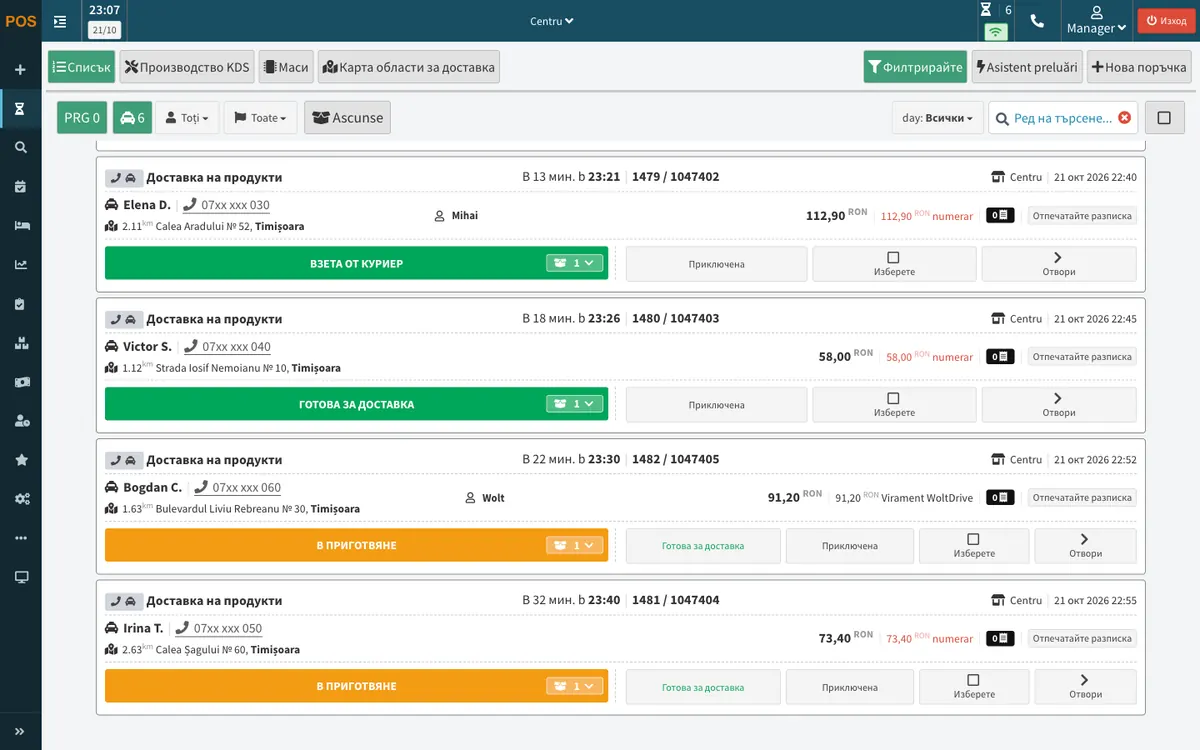Click the Изход logout button
Image resolution: width=1200 pixels, height=750 pixels.
coord(1166,21)
